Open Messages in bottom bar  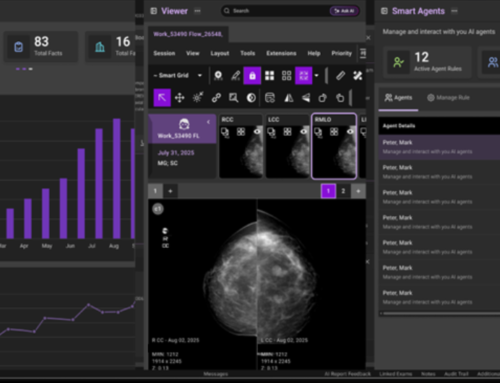(216, 374)
